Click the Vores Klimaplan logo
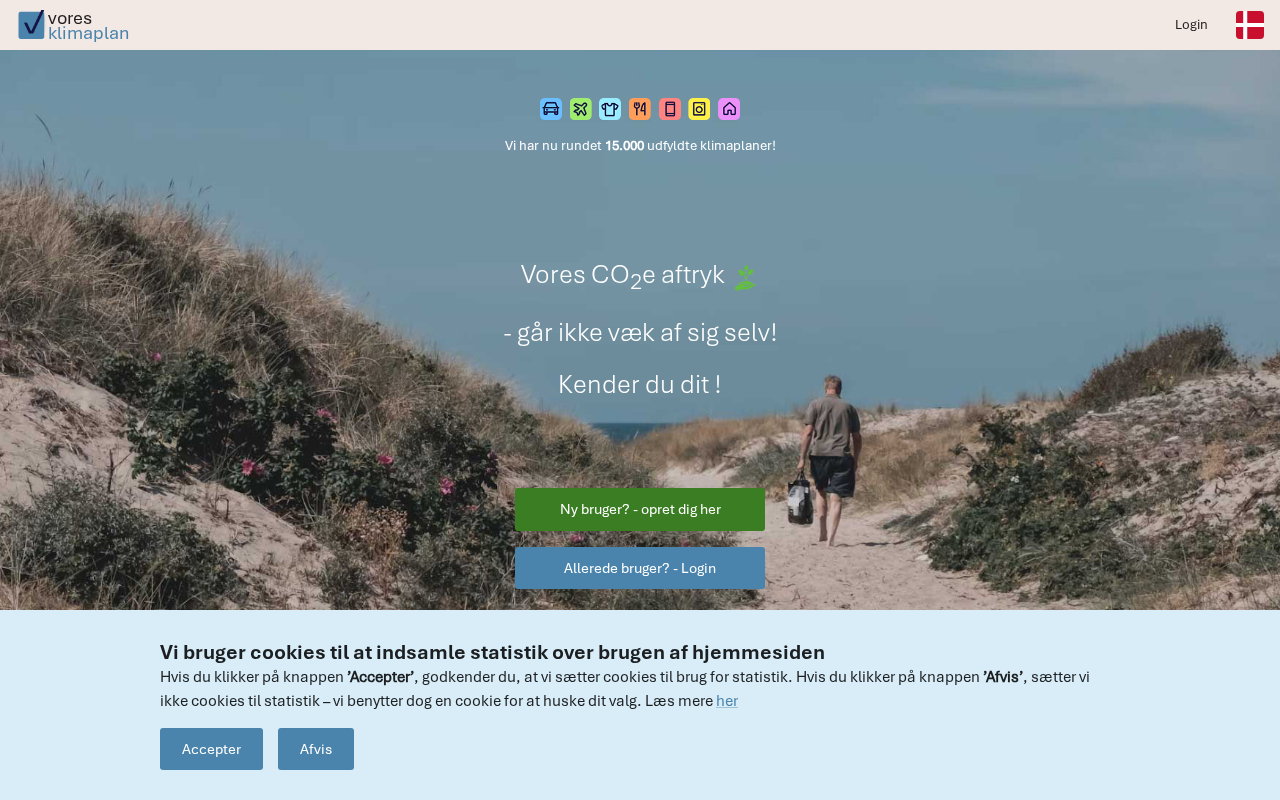This screenshot has width=1280, height=800. [x=73, y=25]
